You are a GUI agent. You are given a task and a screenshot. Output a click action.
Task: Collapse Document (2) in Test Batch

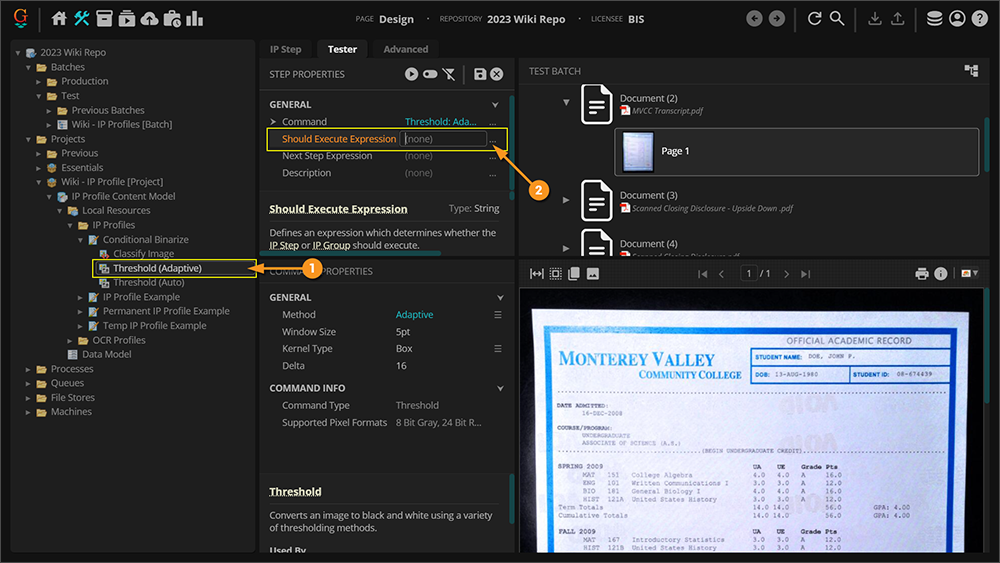[x=566, y=102]
